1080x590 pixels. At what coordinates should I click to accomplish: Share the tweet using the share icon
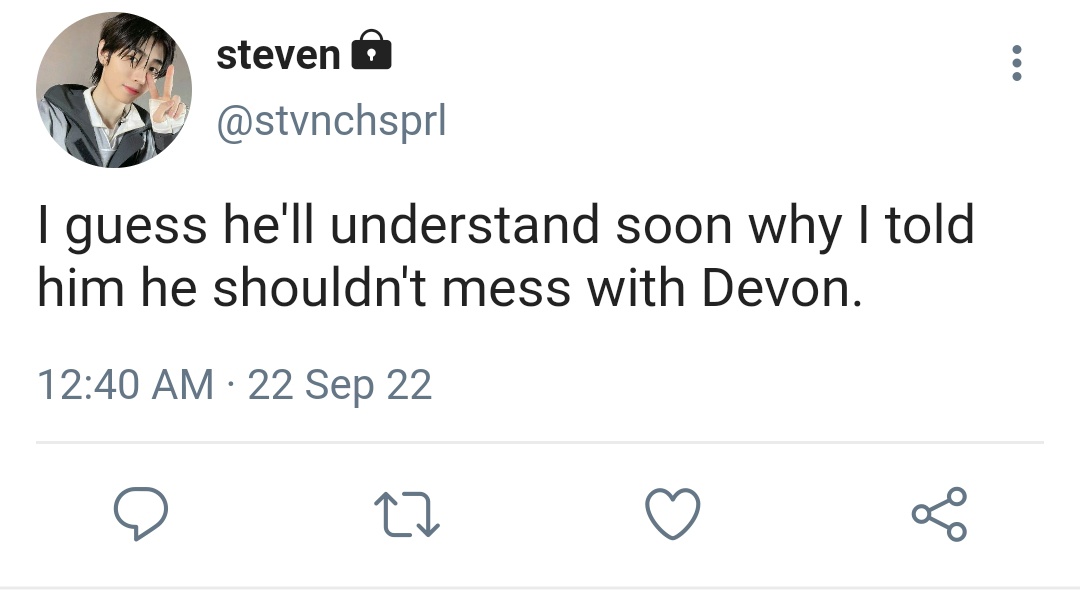click(x=939, y=514)
